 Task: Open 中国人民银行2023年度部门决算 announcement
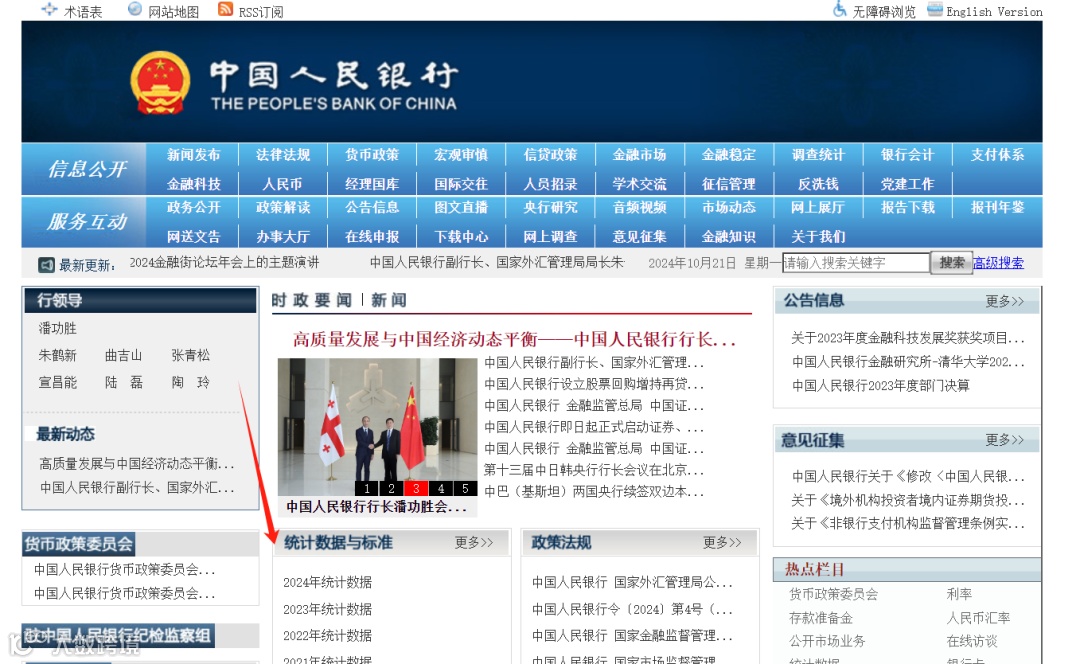point(881,386)
